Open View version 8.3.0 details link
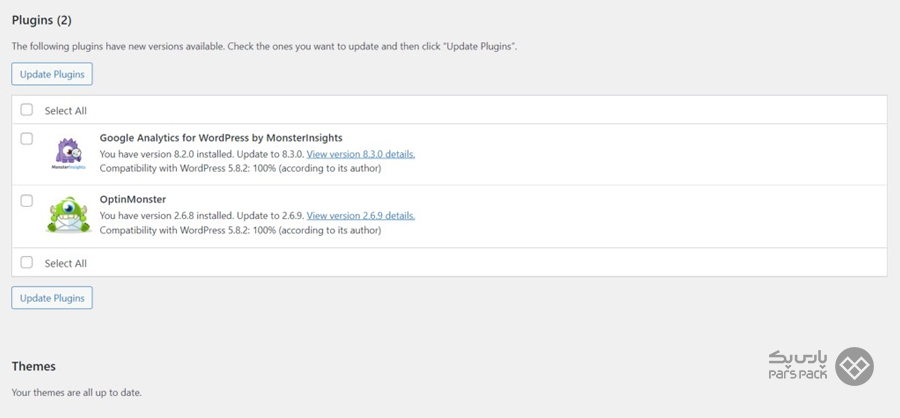Image resolution: width=900 pixels, height=418 pixels. point(361,154)
